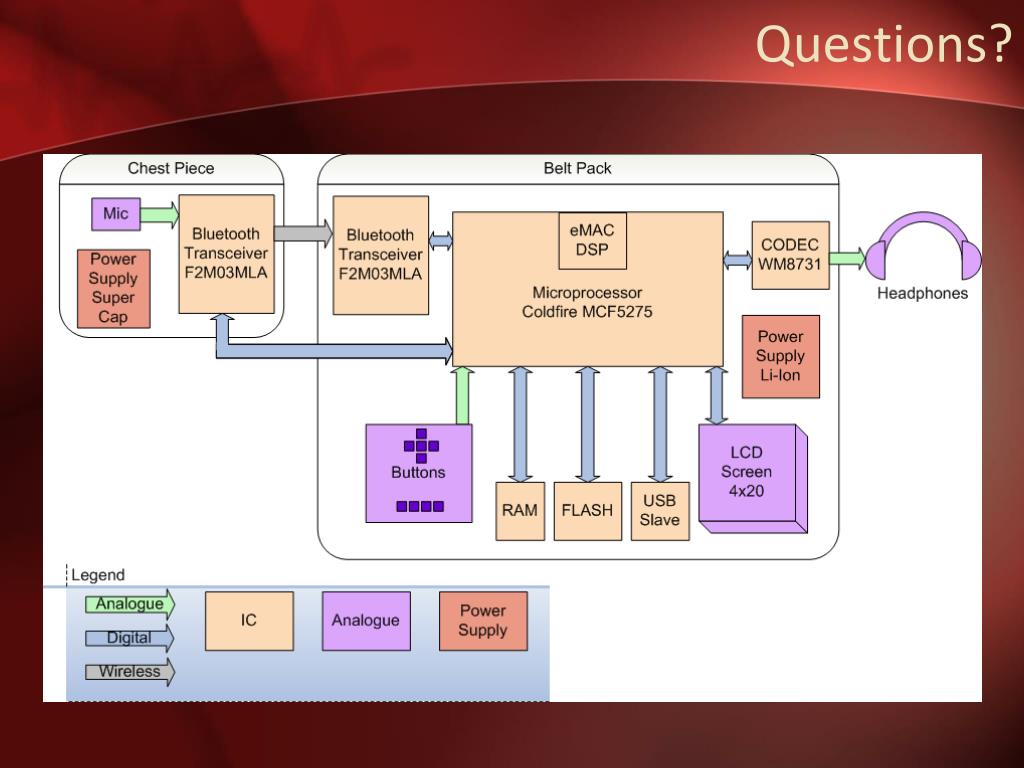
Task: Click the digital arrow above LCD Screen
Action: [716, 396]
